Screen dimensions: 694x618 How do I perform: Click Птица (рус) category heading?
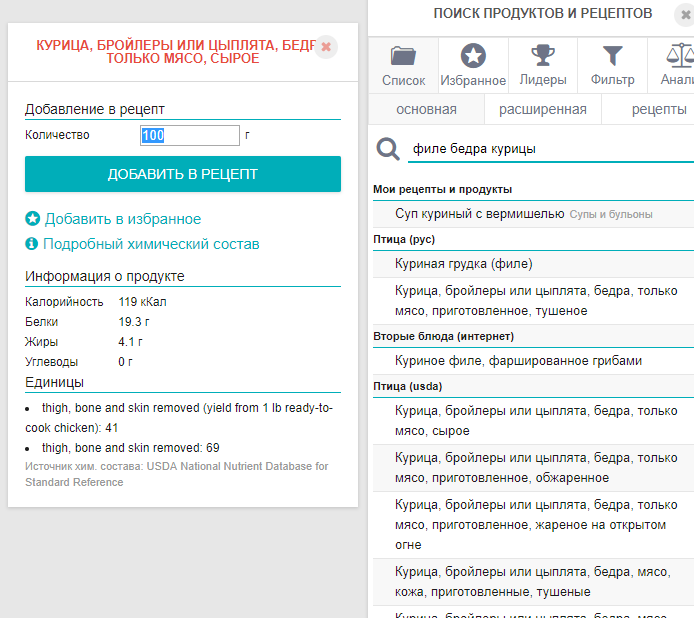pyautogui.click(x=404, y=239)
